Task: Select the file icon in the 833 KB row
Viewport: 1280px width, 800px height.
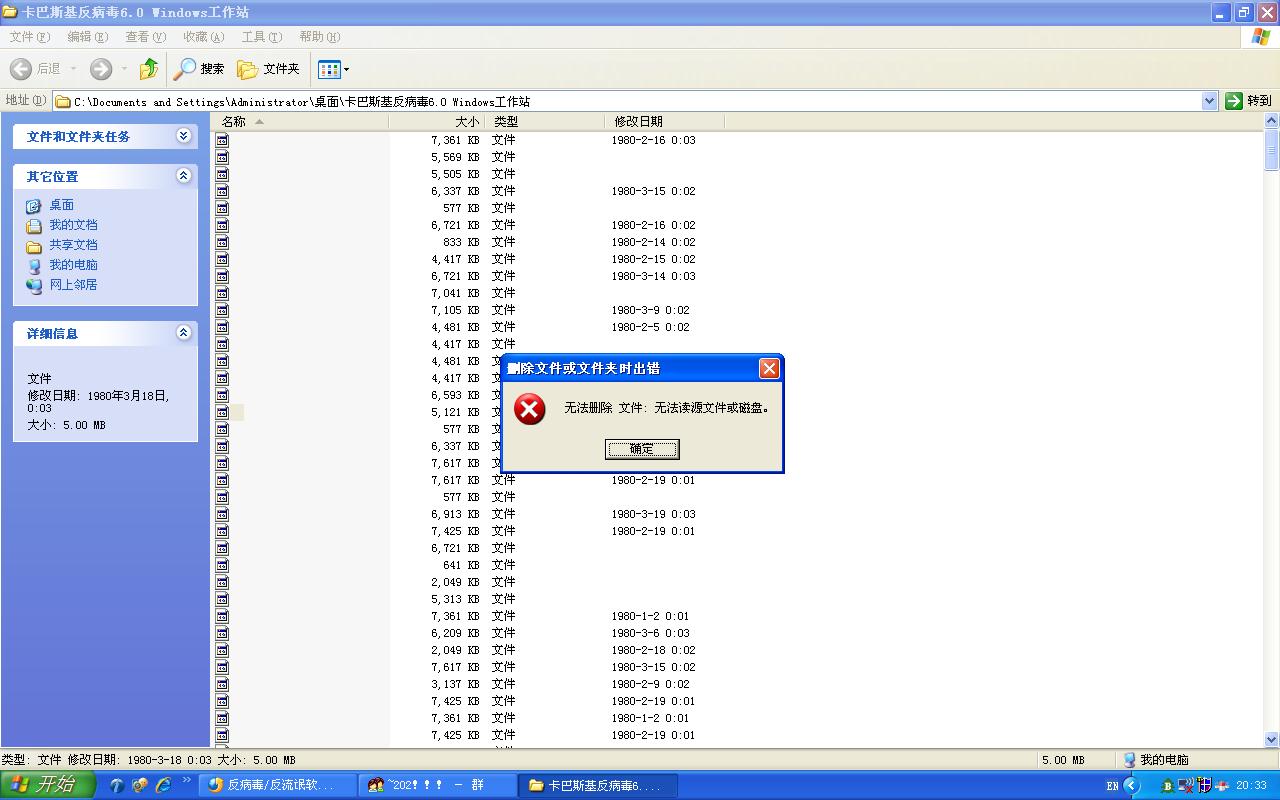Action: tap(222, 242)
